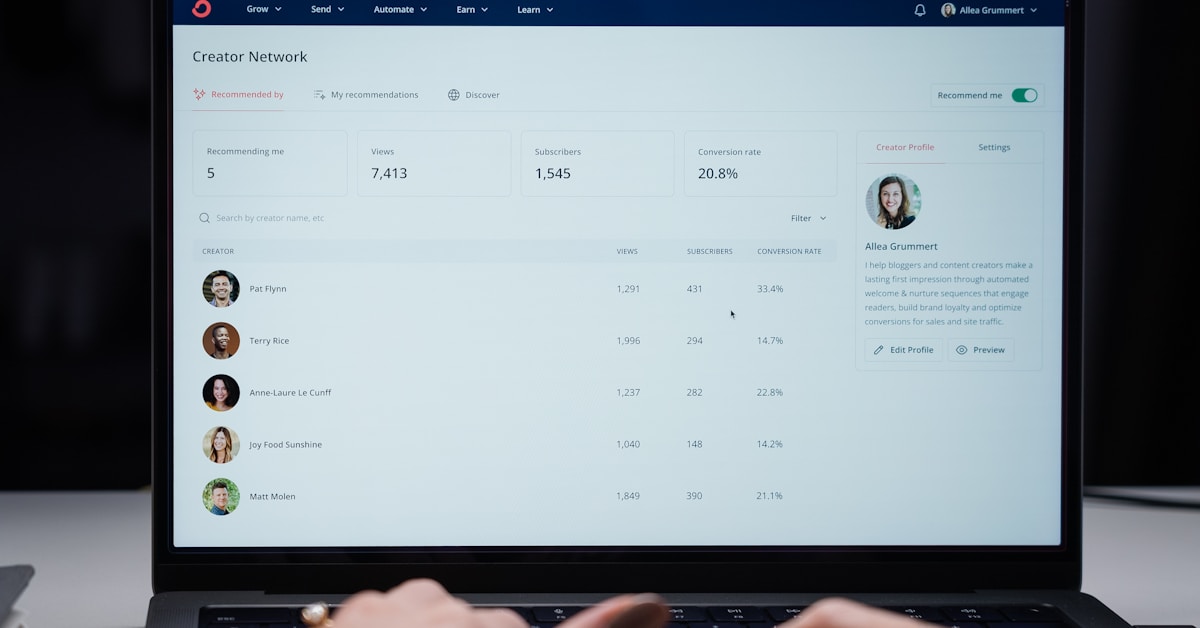The image size is (1200, 628).
Task: Open the Filter dropdown
Action: pos(808,218)
